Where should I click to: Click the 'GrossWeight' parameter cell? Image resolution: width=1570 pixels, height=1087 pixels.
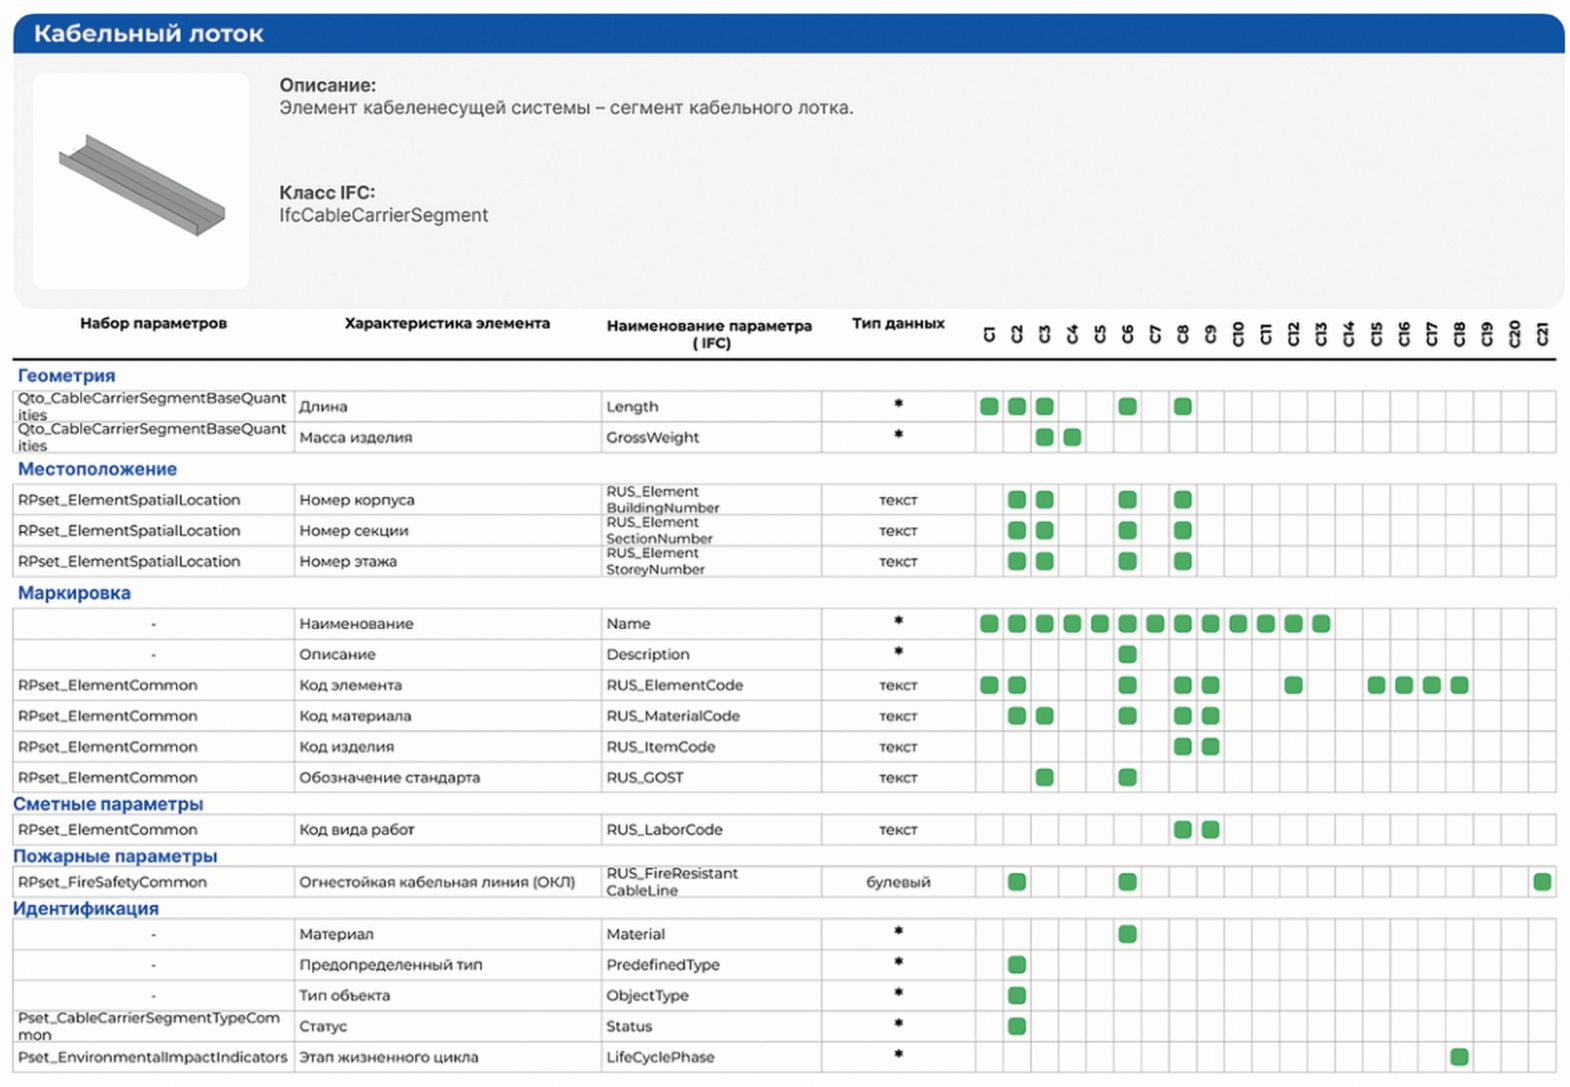711,437
